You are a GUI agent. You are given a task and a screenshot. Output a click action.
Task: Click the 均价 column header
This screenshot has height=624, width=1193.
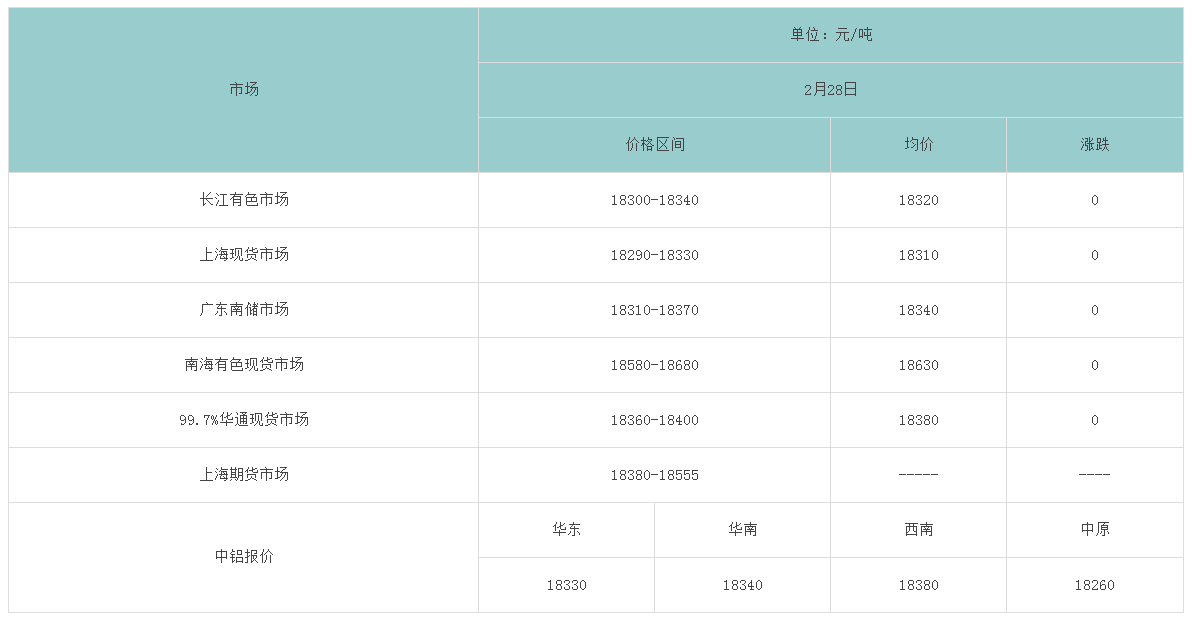point(918,145)
